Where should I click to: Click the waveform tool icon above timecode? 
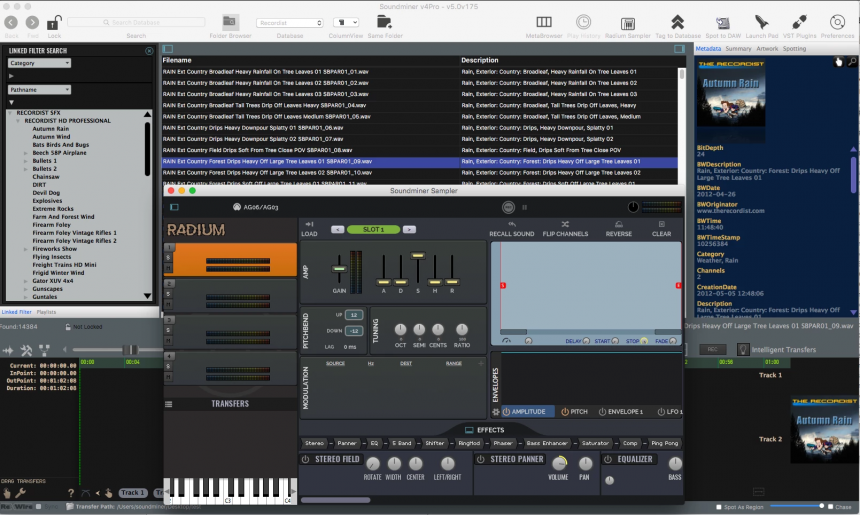coord(8,350)
